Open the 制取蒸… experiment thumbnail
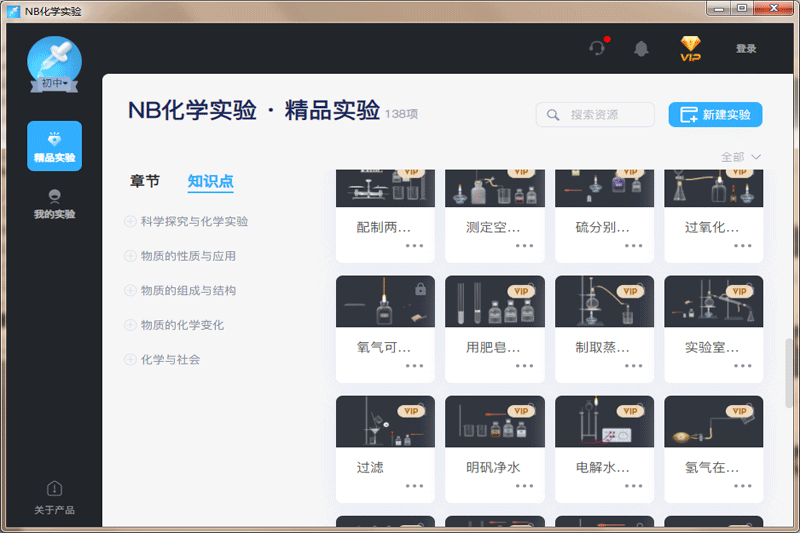The image size is (800, 533). [x=604, y=301]
